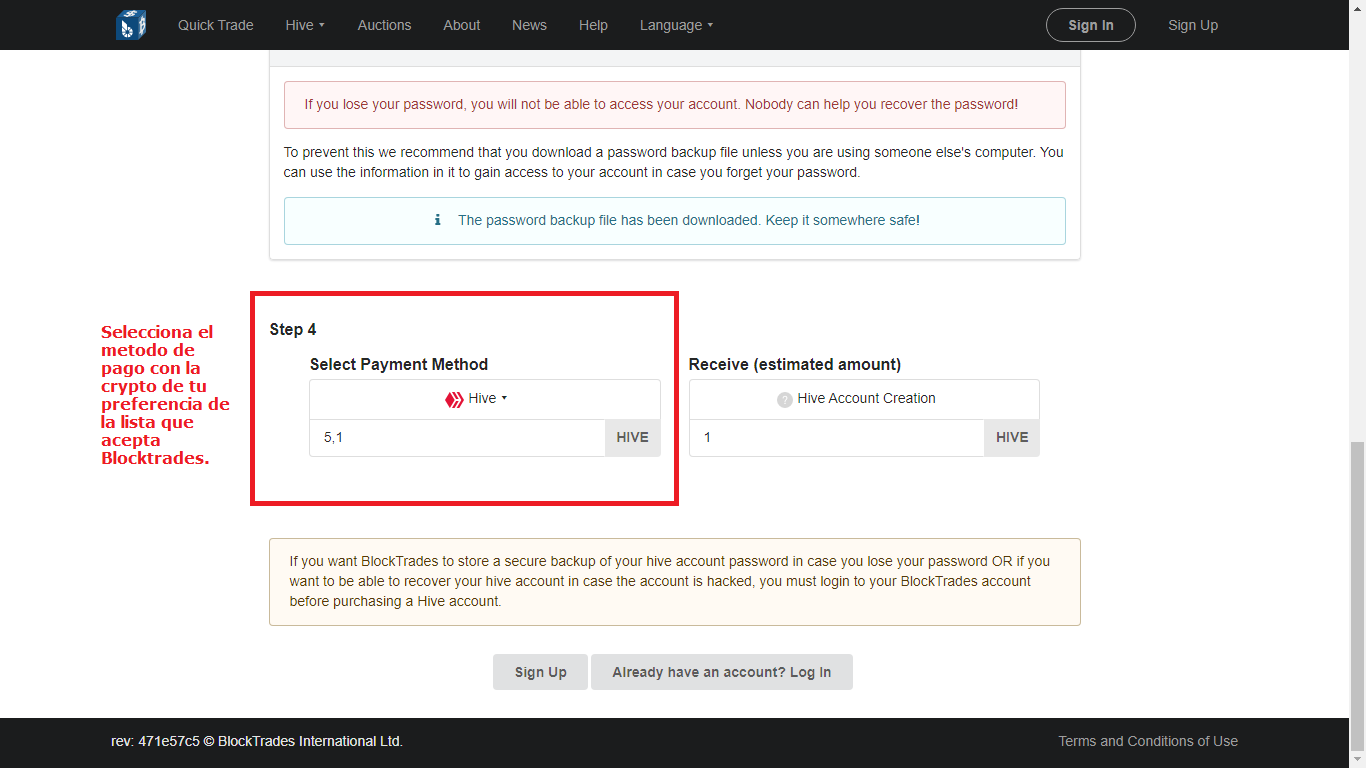This screenshot has height=768, width=1366.
Task: Expand the Language dropdown
Action: pyautogui.click(x=677, y=25)
